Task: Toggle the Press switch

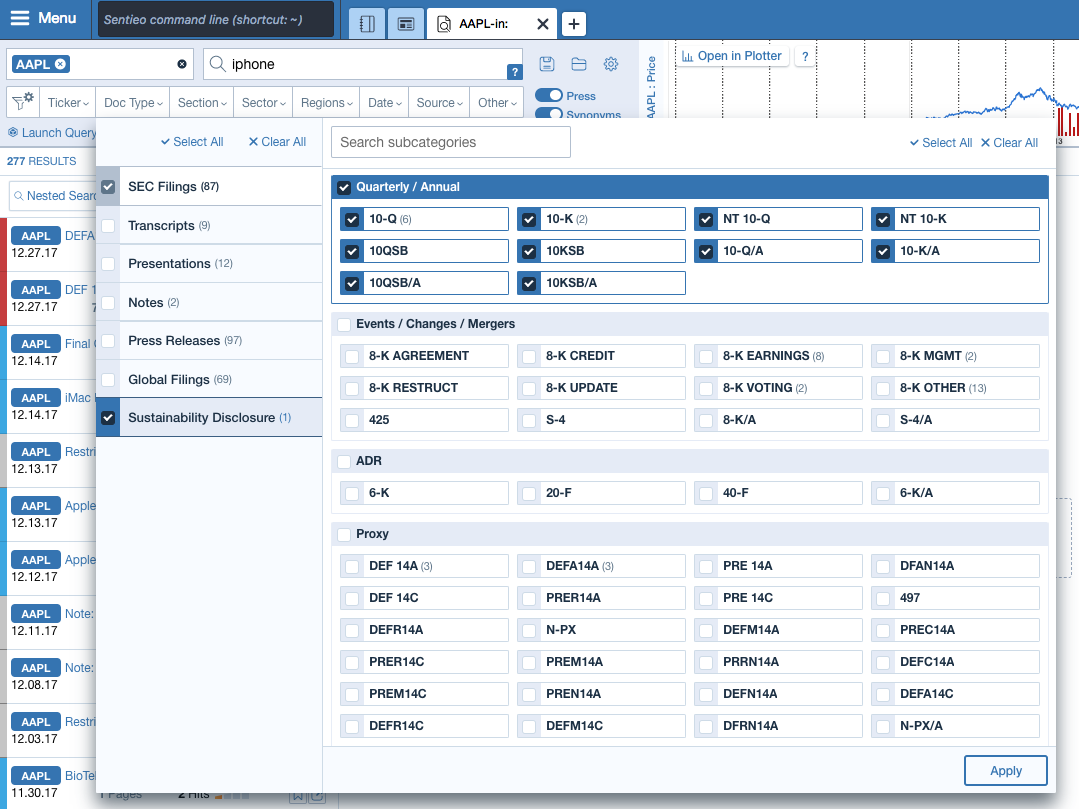Action: [x=548, y=96]
